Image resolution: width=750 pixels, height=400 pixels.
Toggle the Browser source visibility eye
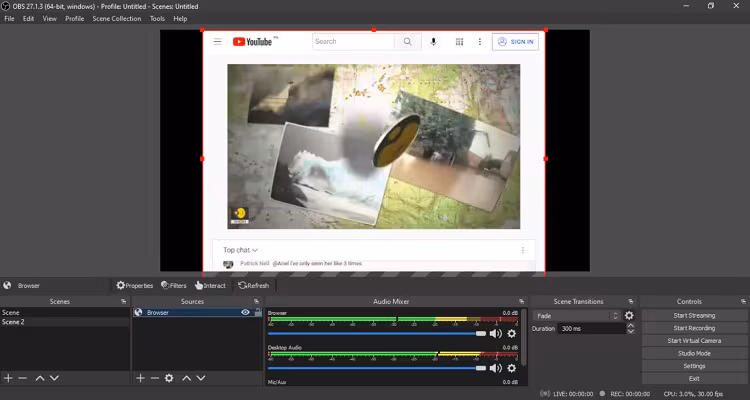pyautogui.click(x=245, y=312)
